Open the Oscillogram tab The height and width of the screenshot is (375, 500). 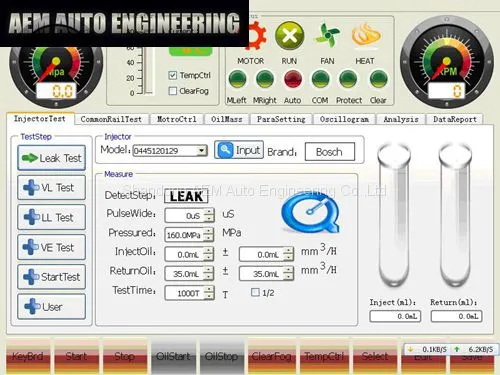tap(344, 119)
